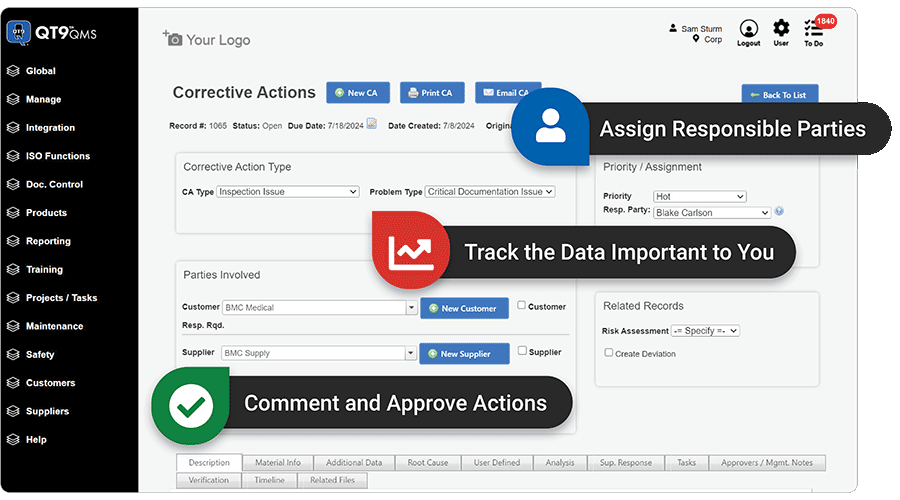Open the To Do checklist icon
The width and height of the screenshot is (900, 500).
[x=812, y=29]
